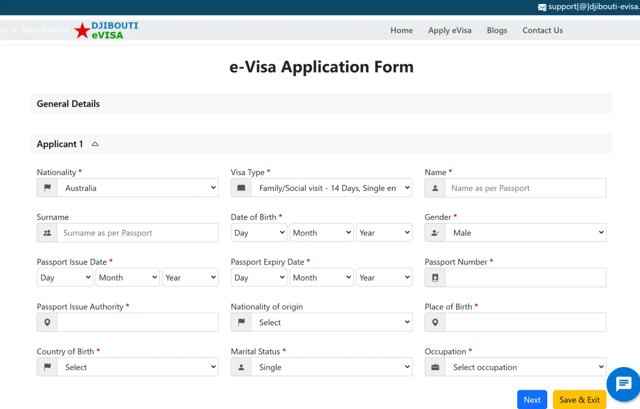Screen dimensions: 640x409
Task: Click the chat support bubble icon
Action: (x=623, y=384)
